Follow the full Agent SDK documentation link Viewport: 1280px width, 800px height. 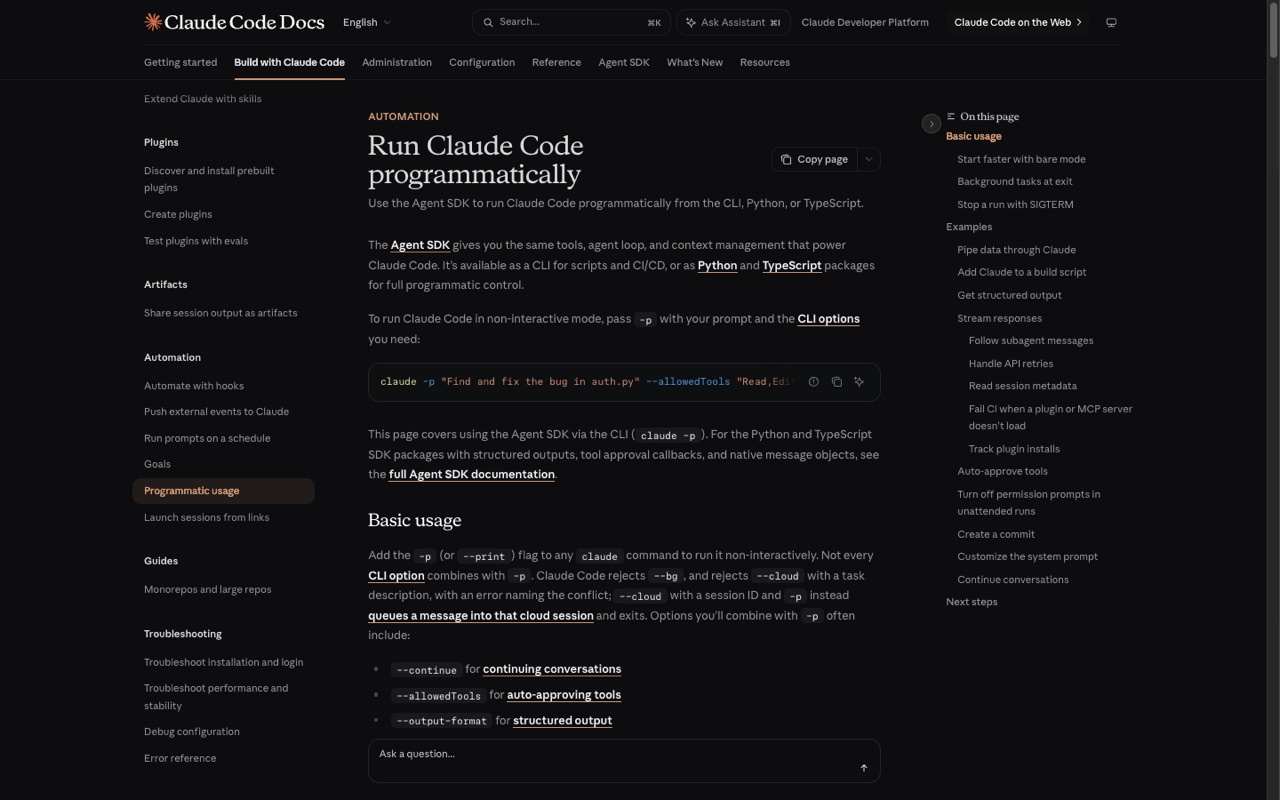471,474
